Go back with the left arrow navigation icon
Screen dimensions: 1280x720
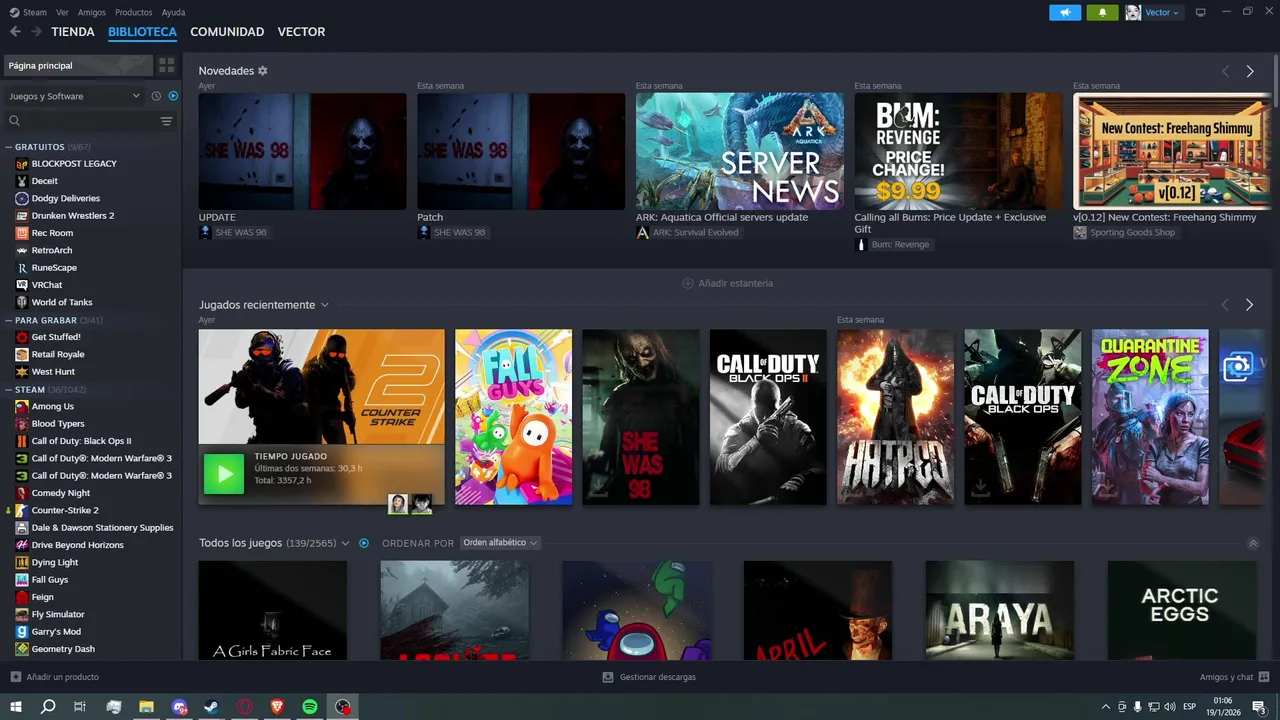[x=15, y=32]
